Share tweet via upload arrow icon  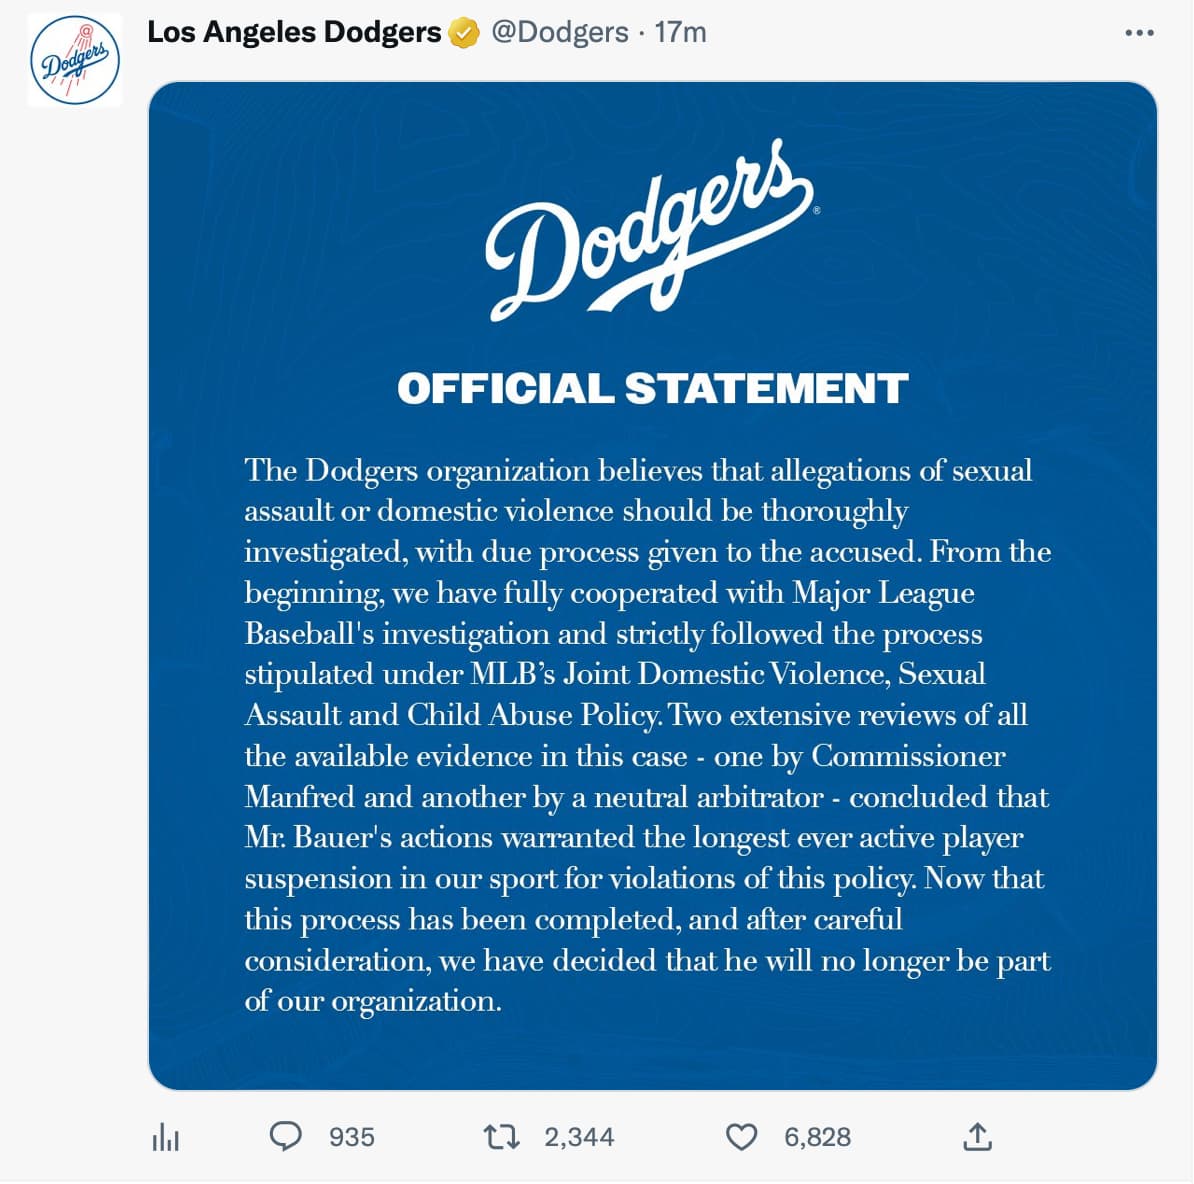point(976,1136)
